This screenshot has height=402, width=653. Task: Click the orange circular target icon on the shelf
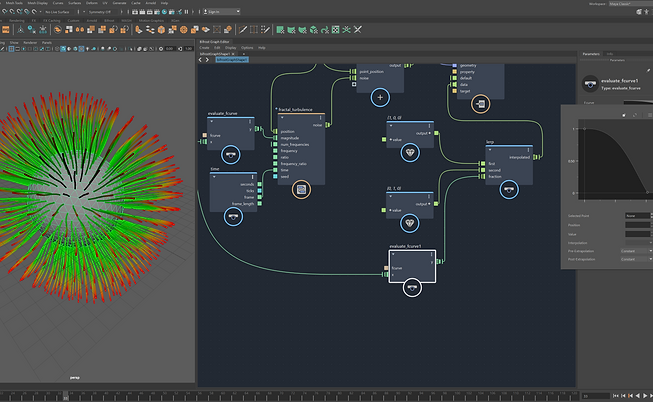183,30
